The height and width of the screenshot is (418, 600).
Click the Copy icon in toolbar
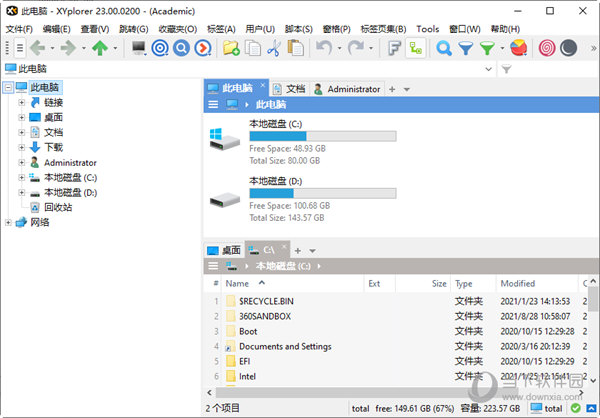click(253, 48)
